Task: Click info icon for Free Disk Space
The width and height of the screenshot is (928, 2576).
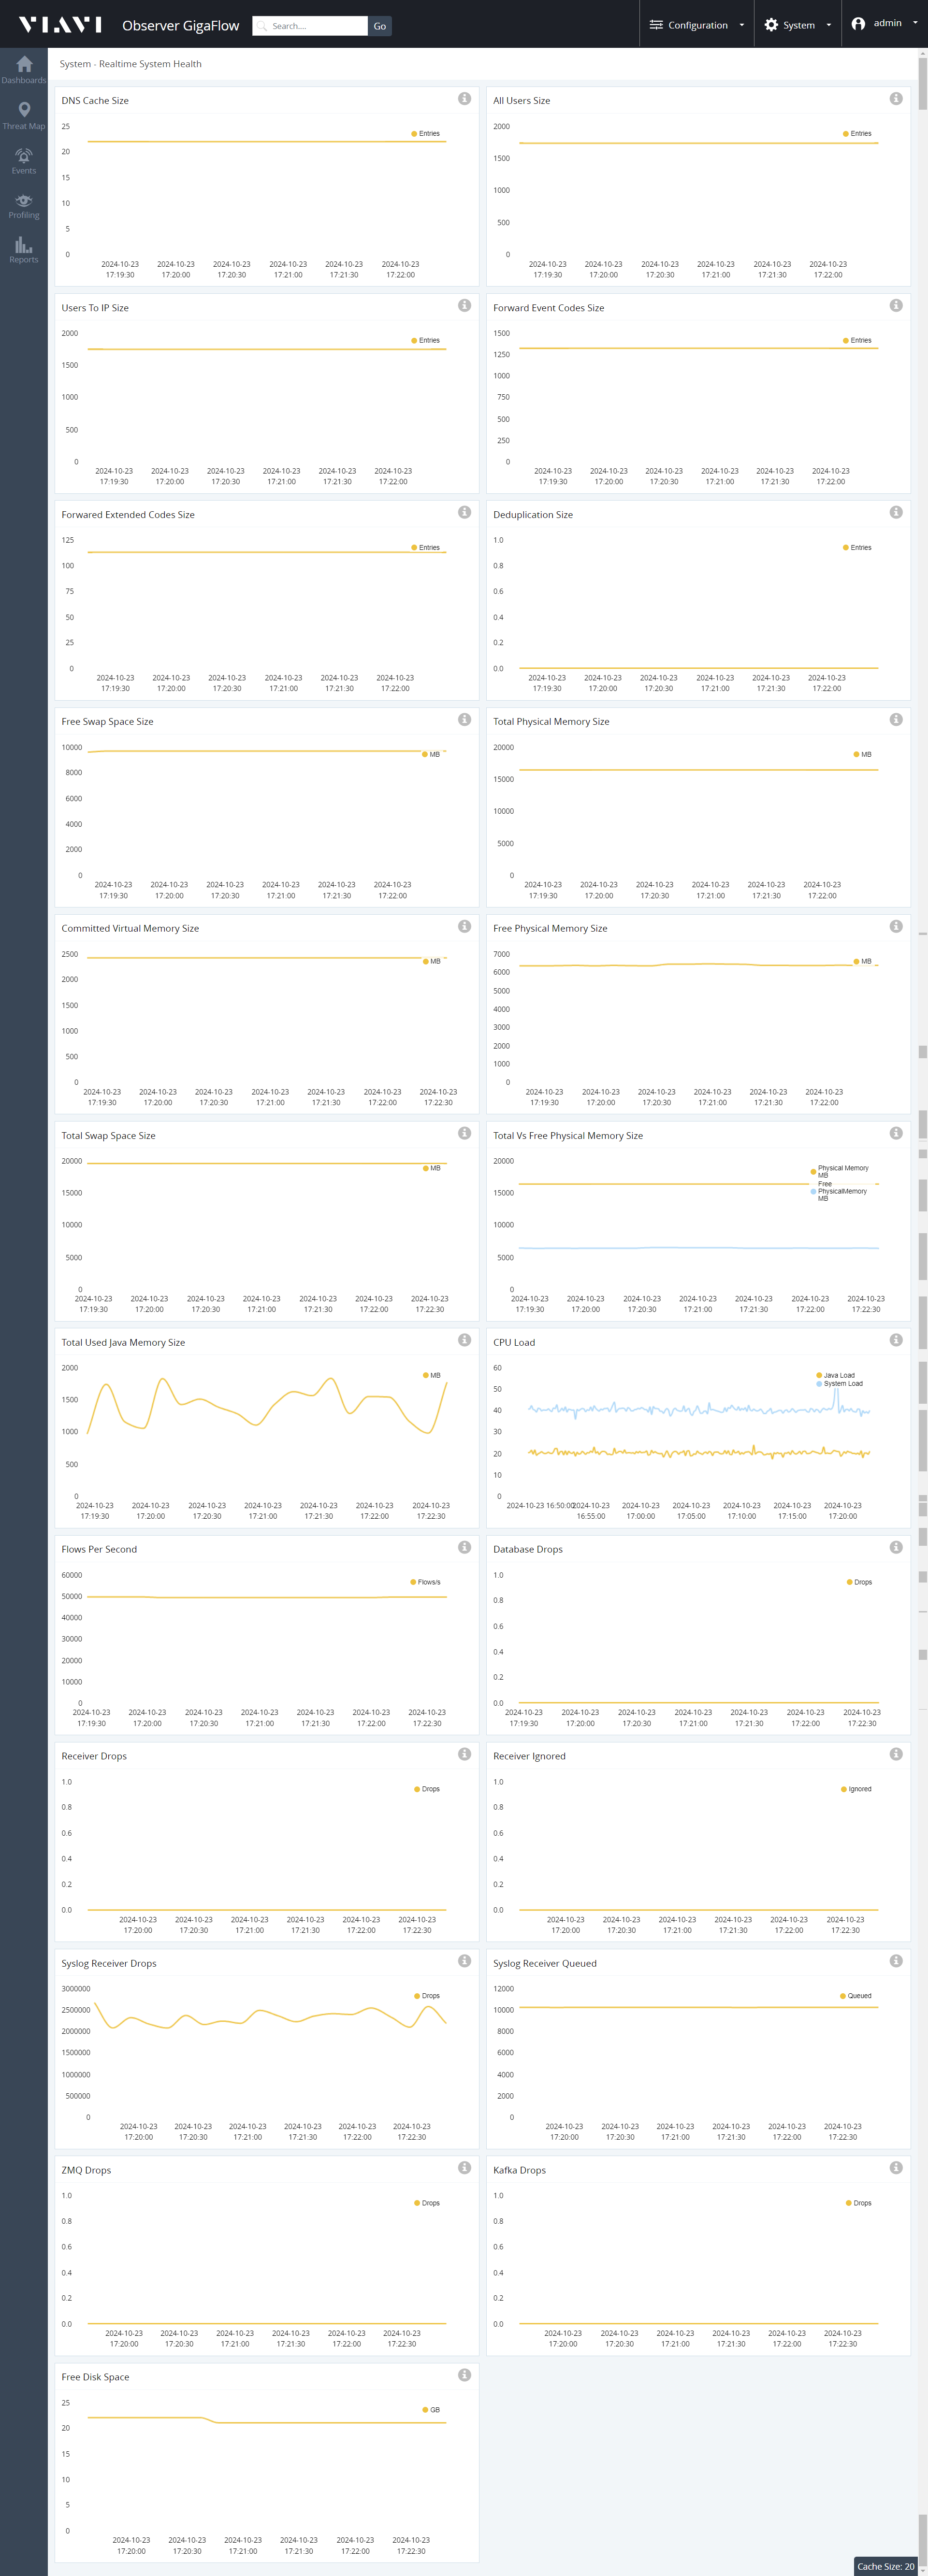Action: 464,2376
